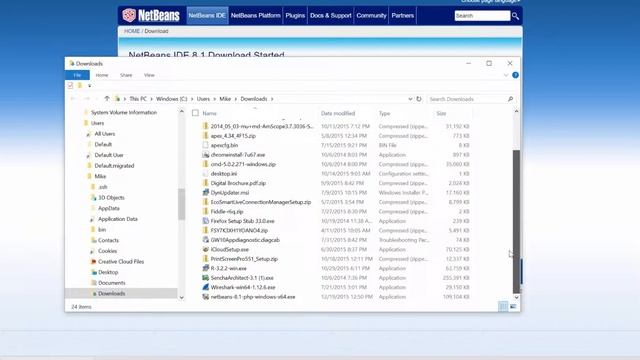Click quick access properties icon in title bar

point(70,85)
